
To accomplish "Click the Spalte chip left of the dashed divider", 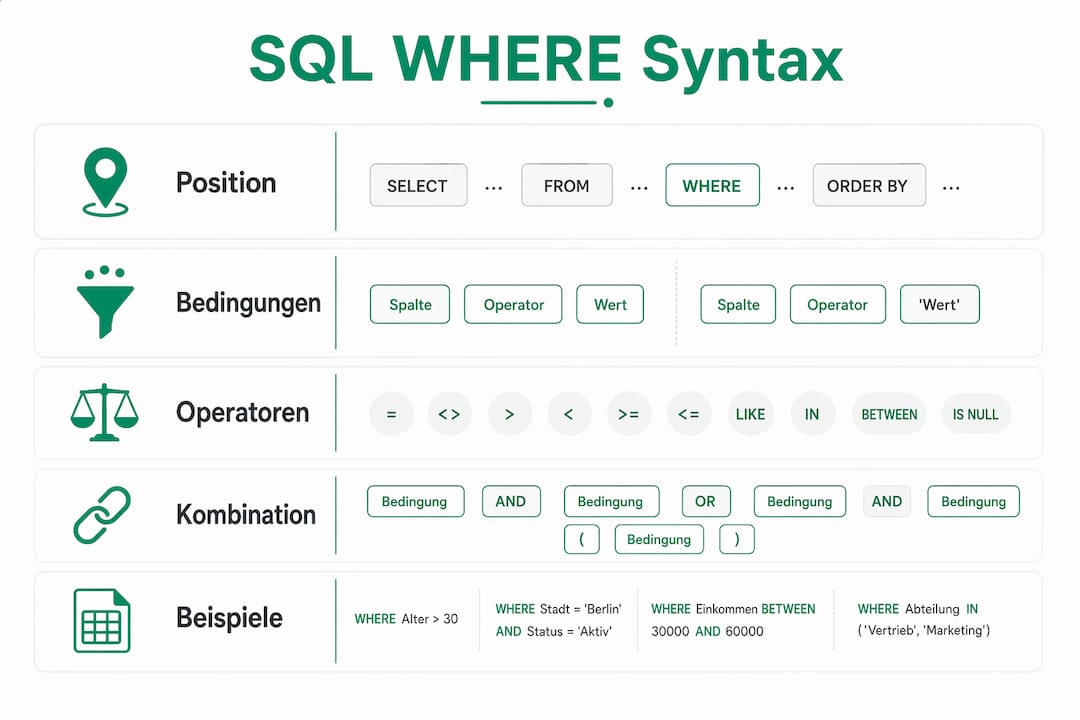I will pyautogui.click(x=410, y=305).
